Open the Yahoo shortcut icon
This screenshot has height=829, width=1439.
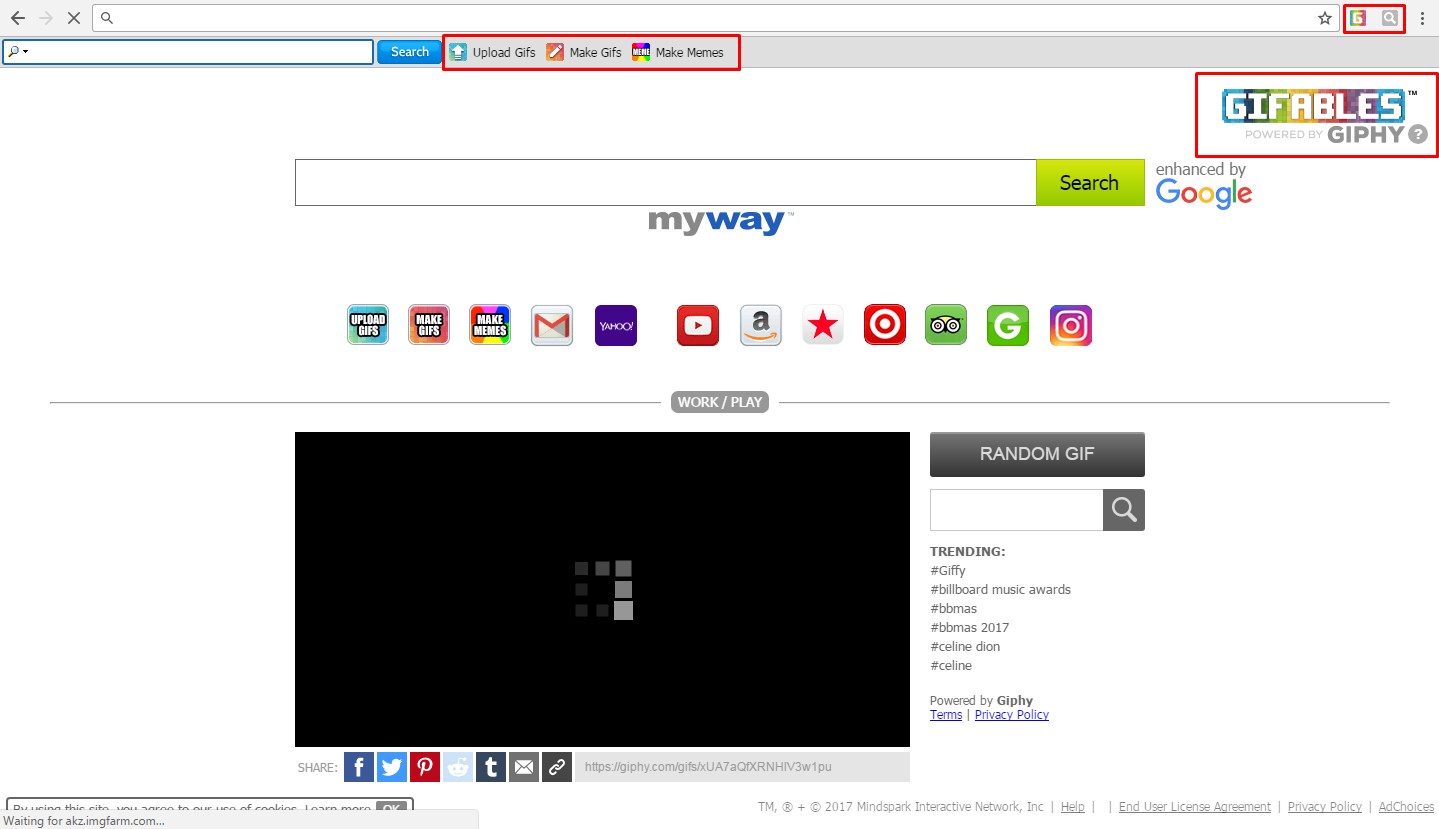point(616,325)
